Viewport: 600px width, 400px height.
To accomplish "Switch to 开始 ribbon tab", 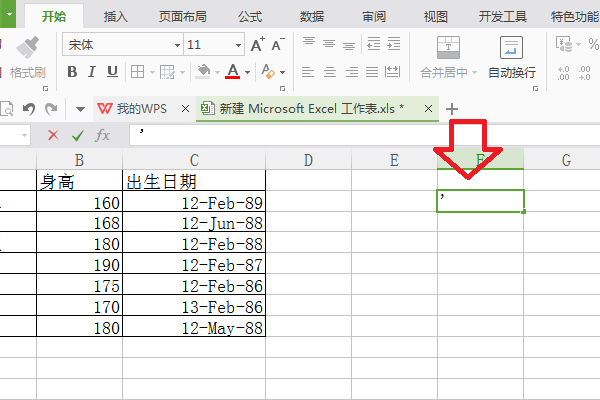I will [54, 16].
